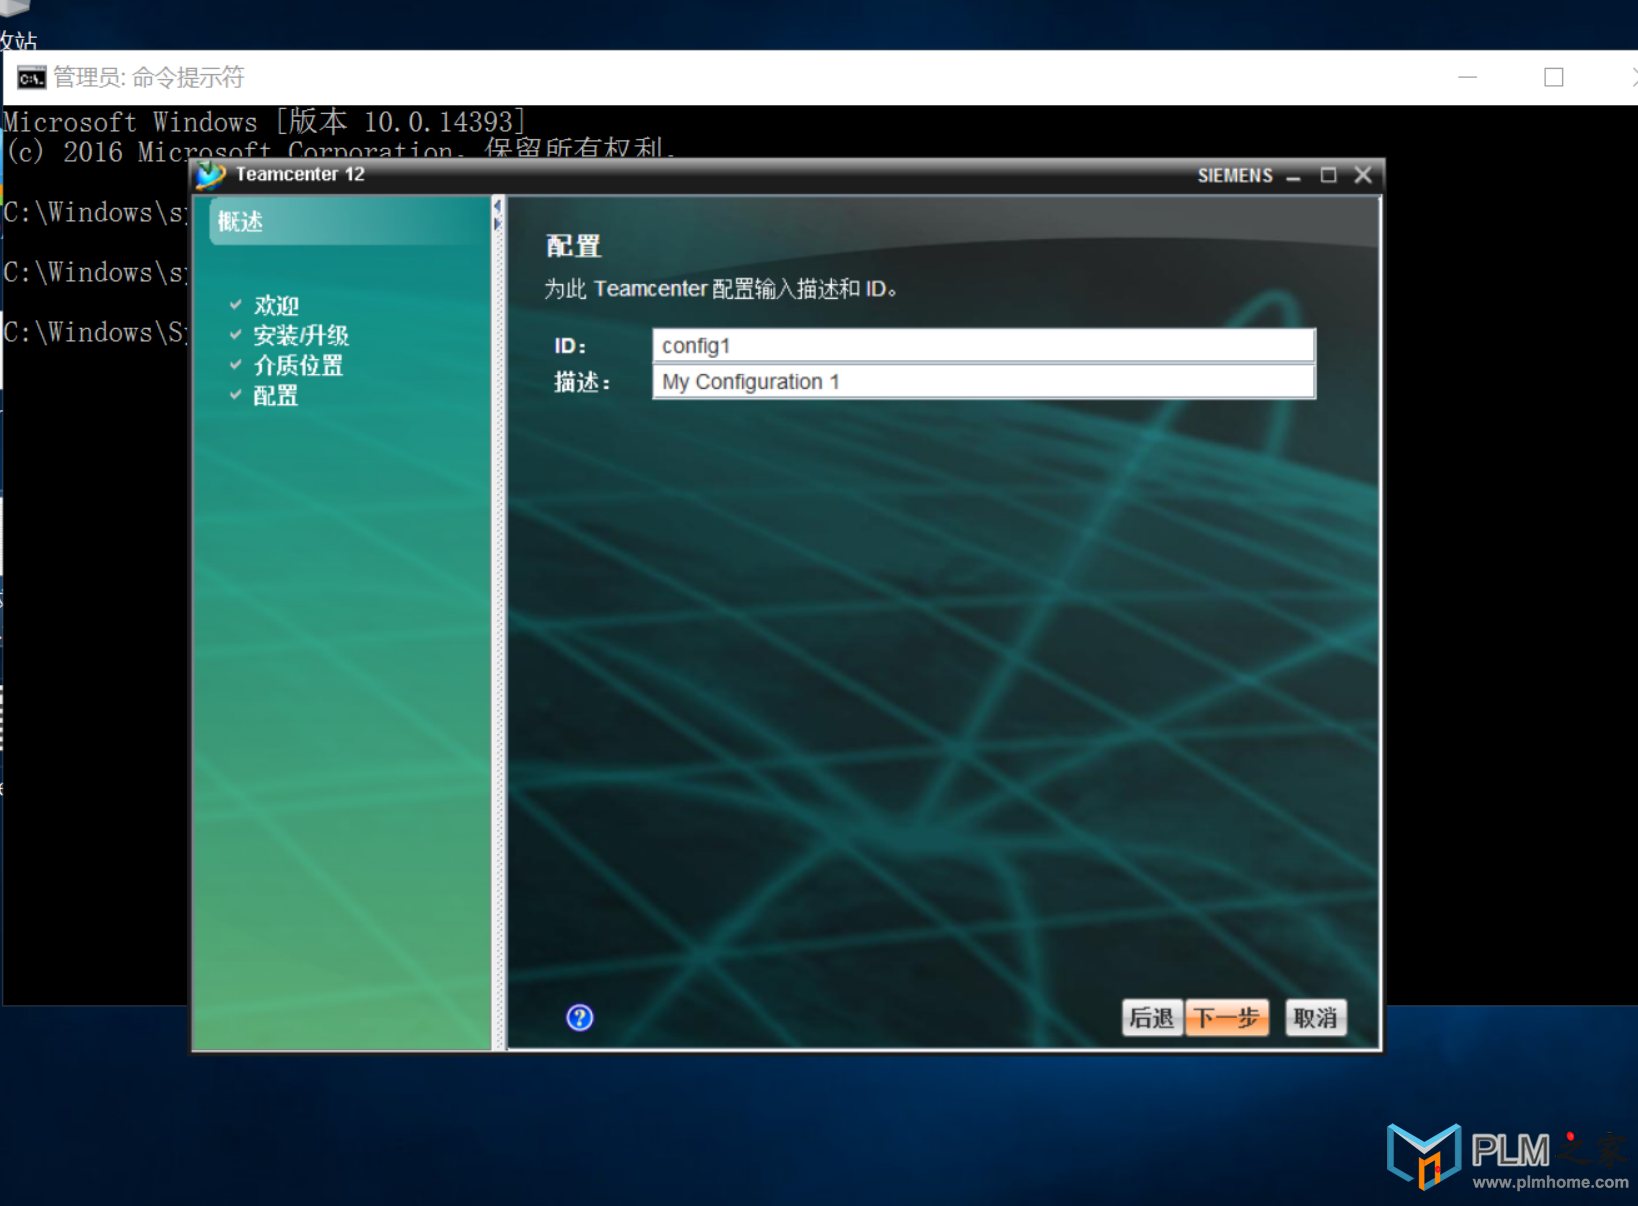This screenshot has width=1638, height=1206.
Task: Click the 下一步 (Next) button
Action: click(x=1226, y=1018)
